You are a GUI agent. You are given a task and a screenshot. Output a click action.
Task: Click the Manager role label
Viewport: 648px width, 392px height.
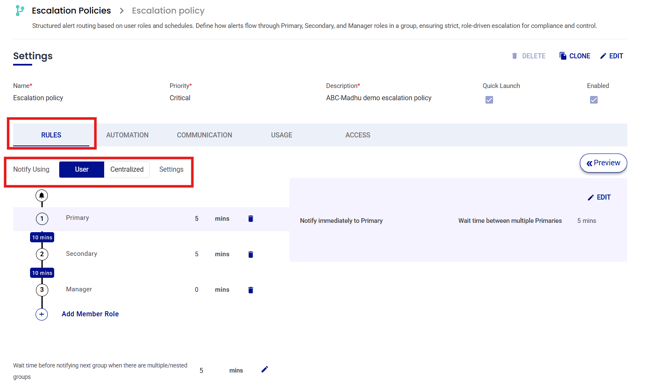pos(79,289)
